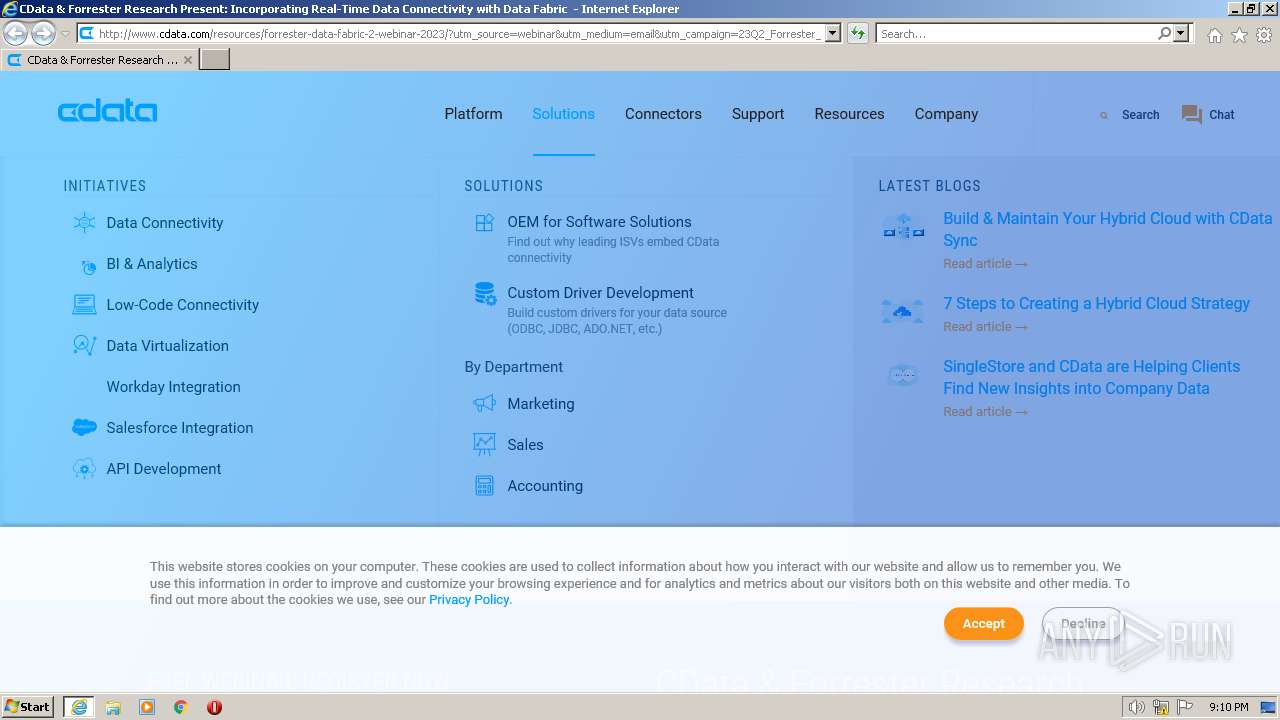The image size is (1280, 720).
Task: Open the Accounting department link
Action: 545,486
